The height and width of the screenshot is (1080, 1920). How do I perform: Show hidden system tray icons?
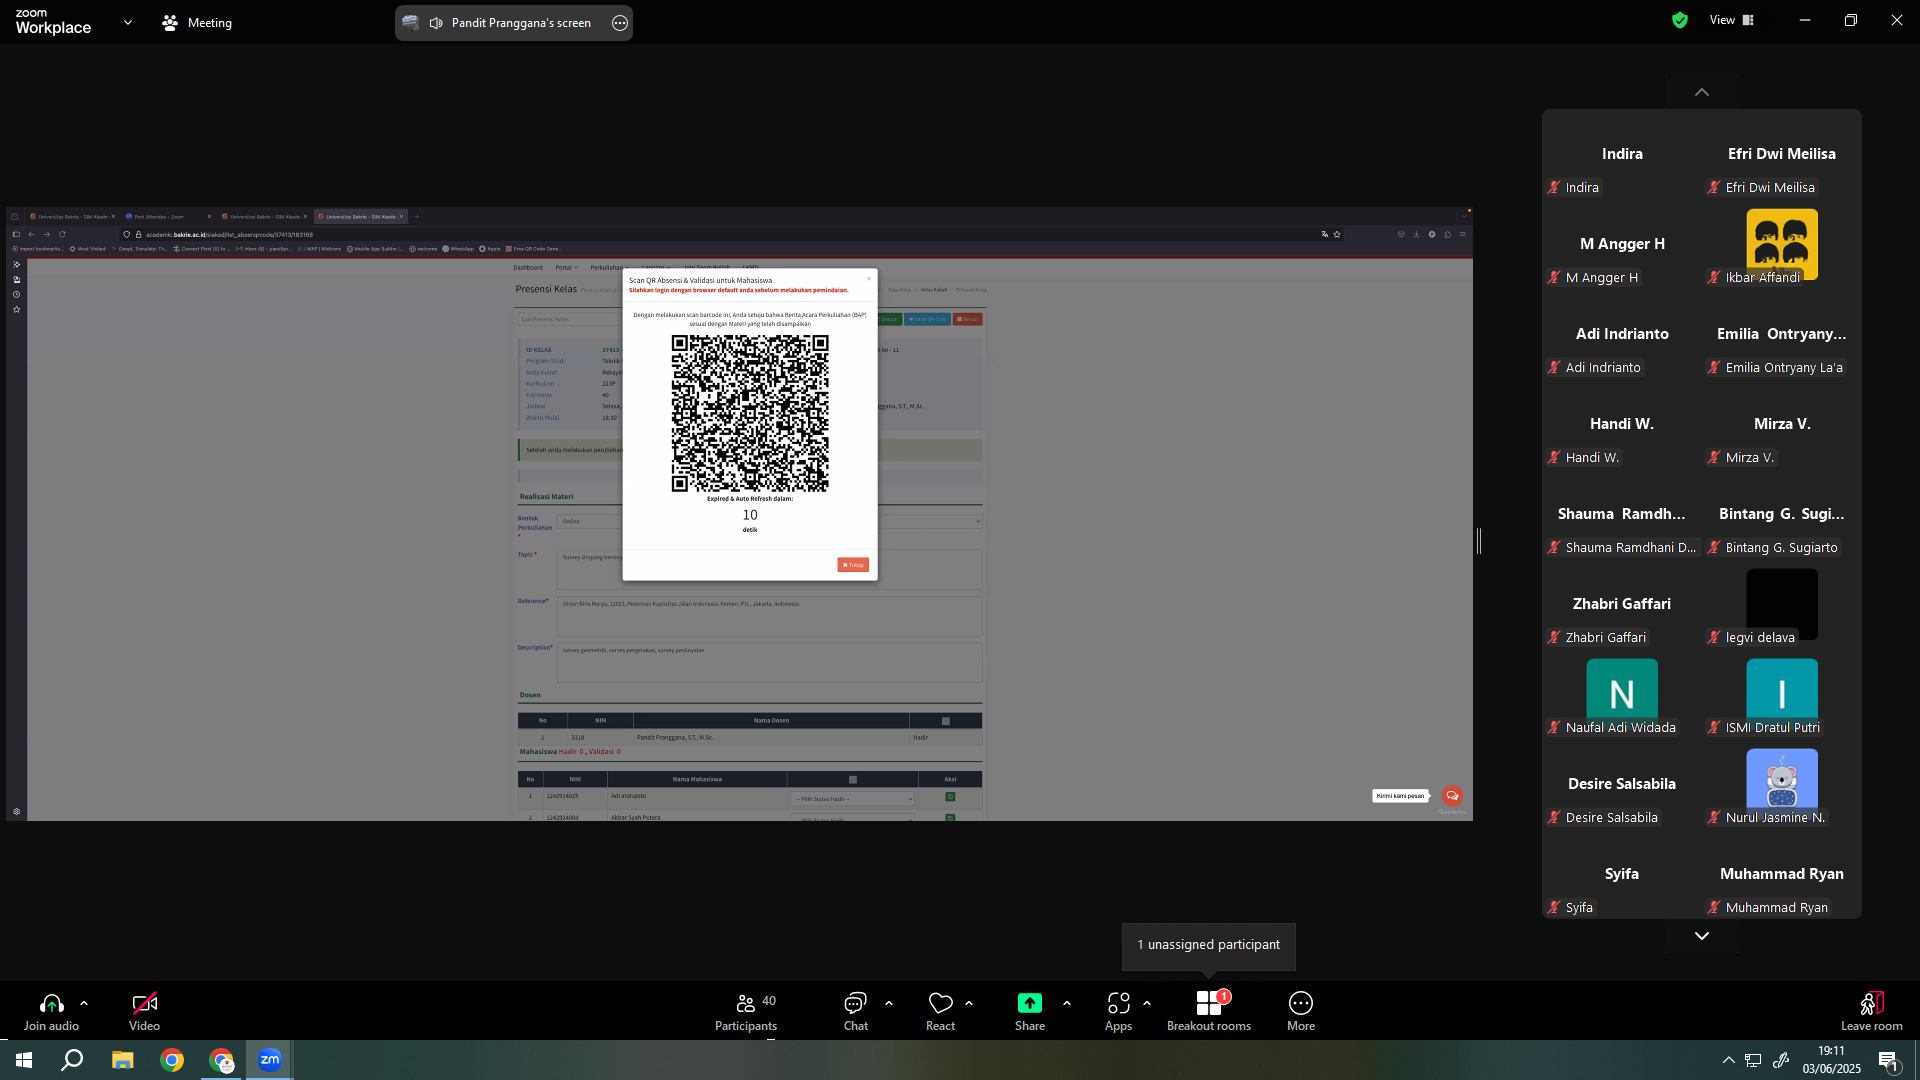pyautogui.click(x=1728, y=1060)
